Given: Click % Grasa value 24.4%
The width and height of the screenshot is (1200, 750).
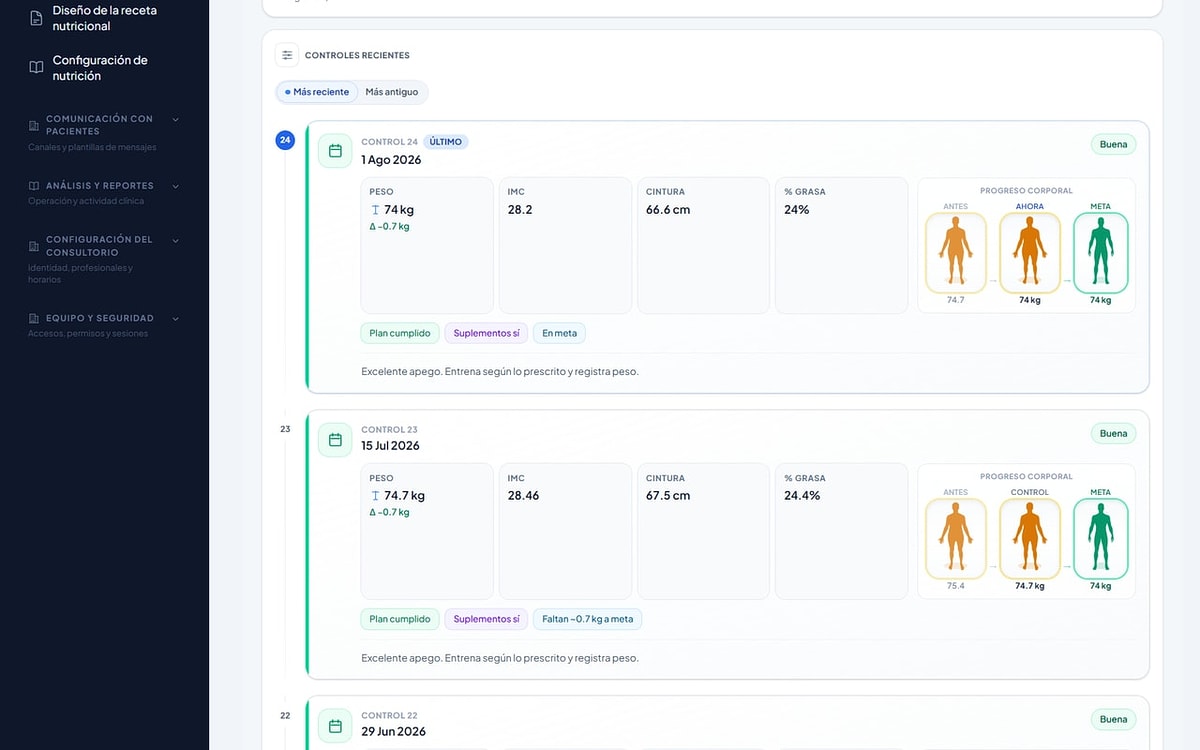Looking at the screenshot, I should [802, 496].
